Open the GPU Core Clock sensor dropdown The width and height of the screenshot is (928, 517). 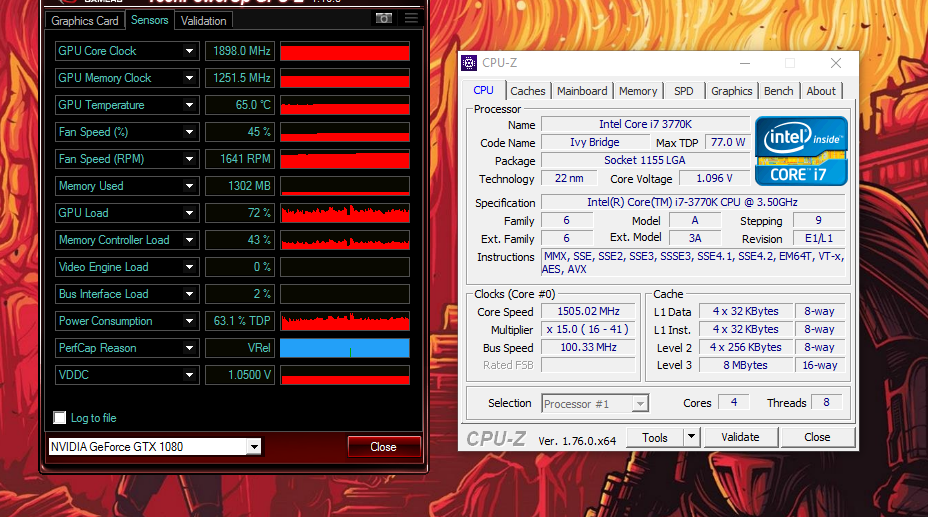[x=189, y=51]
